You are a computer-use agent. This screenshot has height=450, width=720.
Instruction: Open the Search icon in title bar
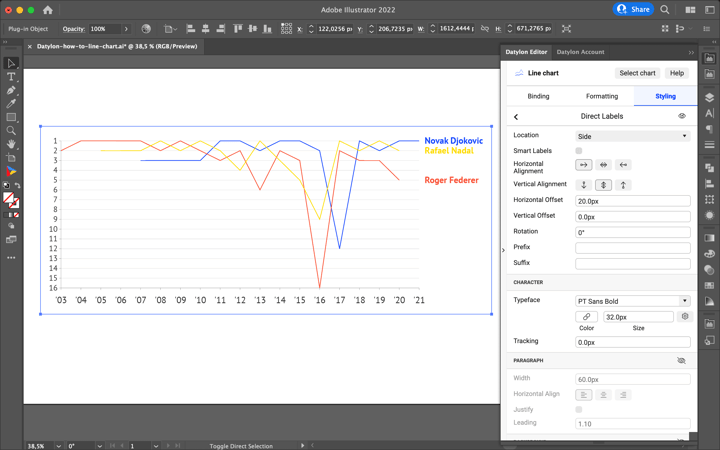click(664, 10)
